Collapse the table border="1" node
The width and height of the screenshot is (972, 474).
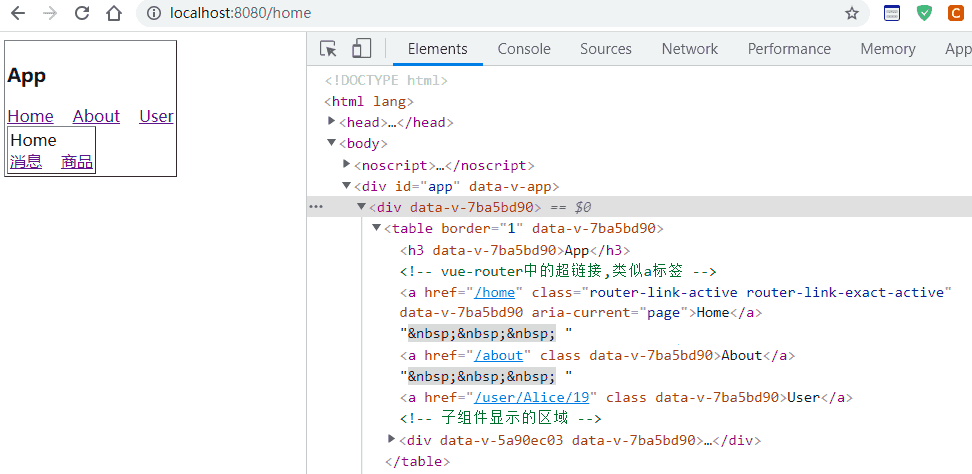point(376,228)
